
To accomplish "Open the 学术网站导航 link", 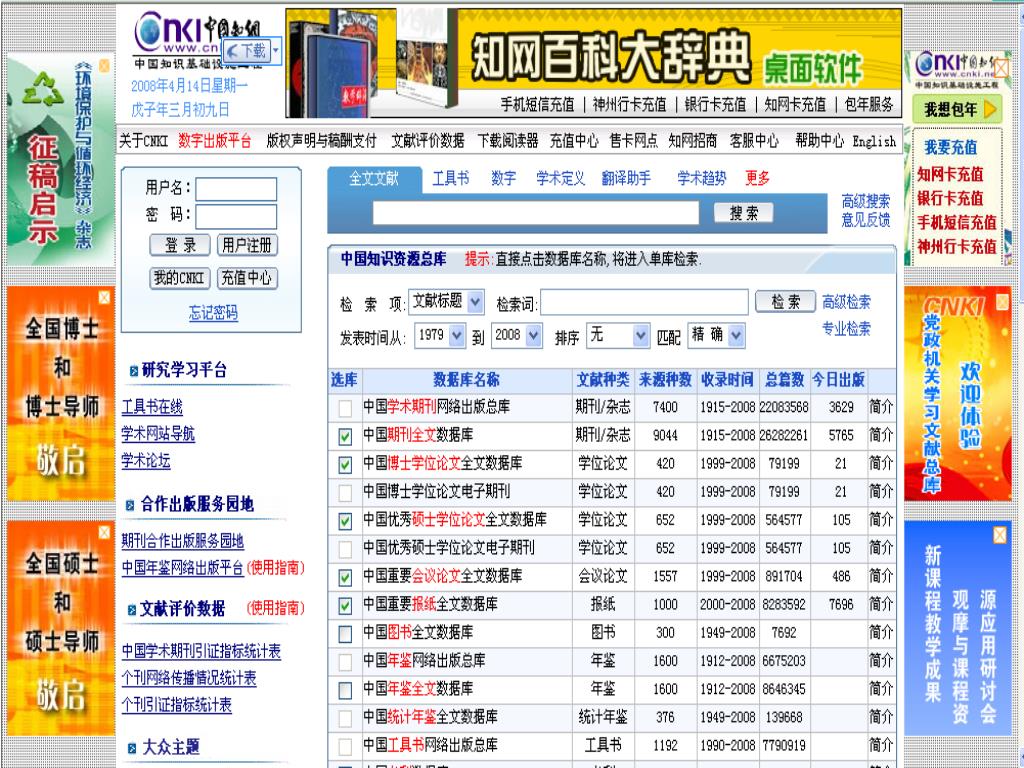I will [x=158, y=434].
